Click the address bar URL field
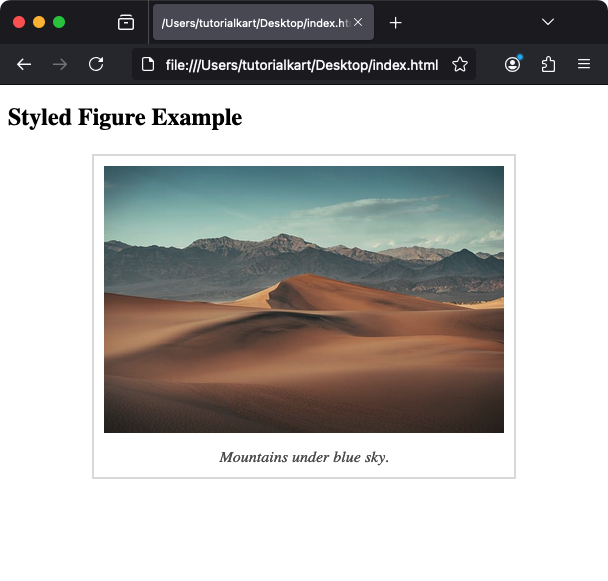608x581 pixels. tap(302, 65)
